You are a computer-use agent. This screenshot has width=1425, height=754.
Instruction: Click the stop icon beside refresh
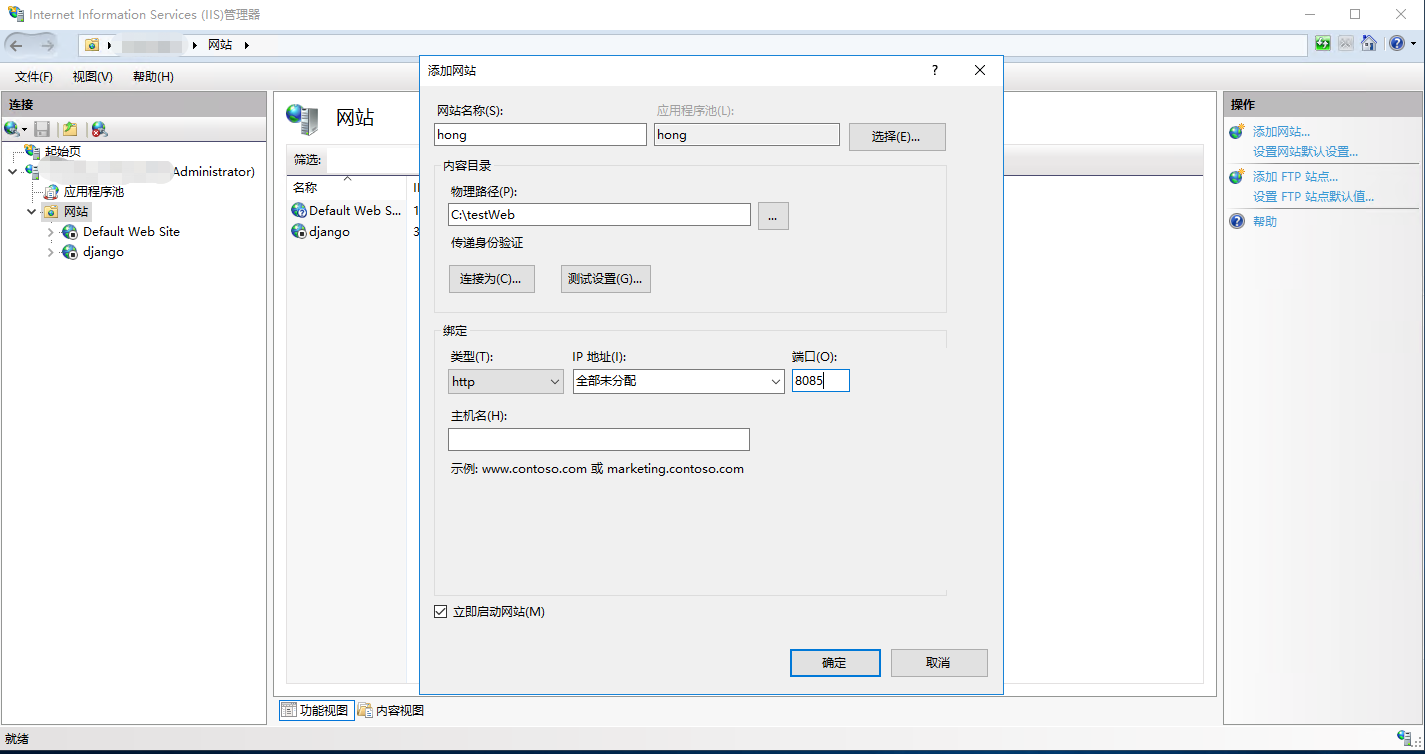click(1346, 44)
